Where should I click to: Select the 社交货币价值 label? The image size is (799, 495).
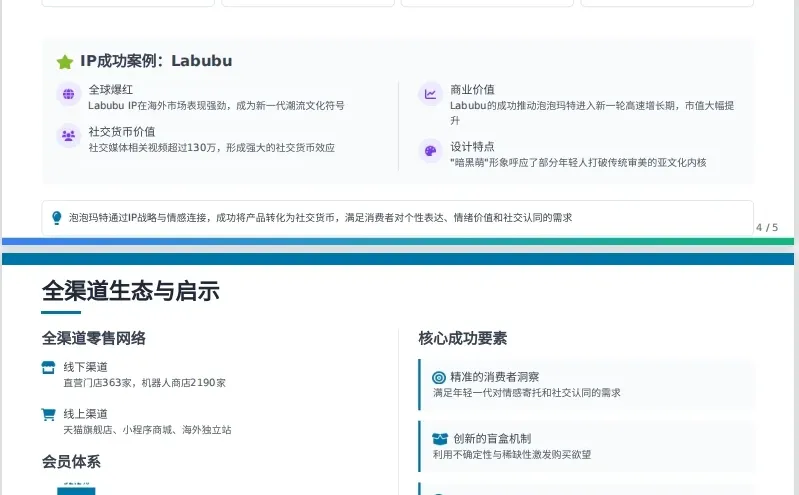coord(122,132)
